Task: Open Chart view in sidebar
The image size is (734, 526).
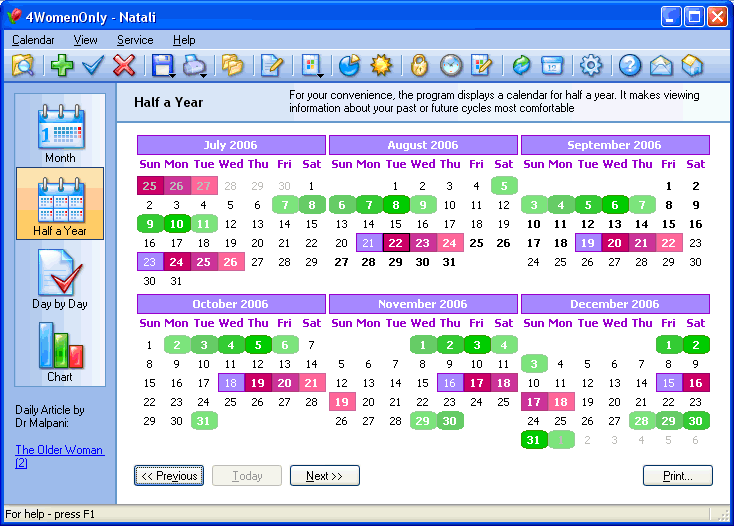Action: point(60,352)
